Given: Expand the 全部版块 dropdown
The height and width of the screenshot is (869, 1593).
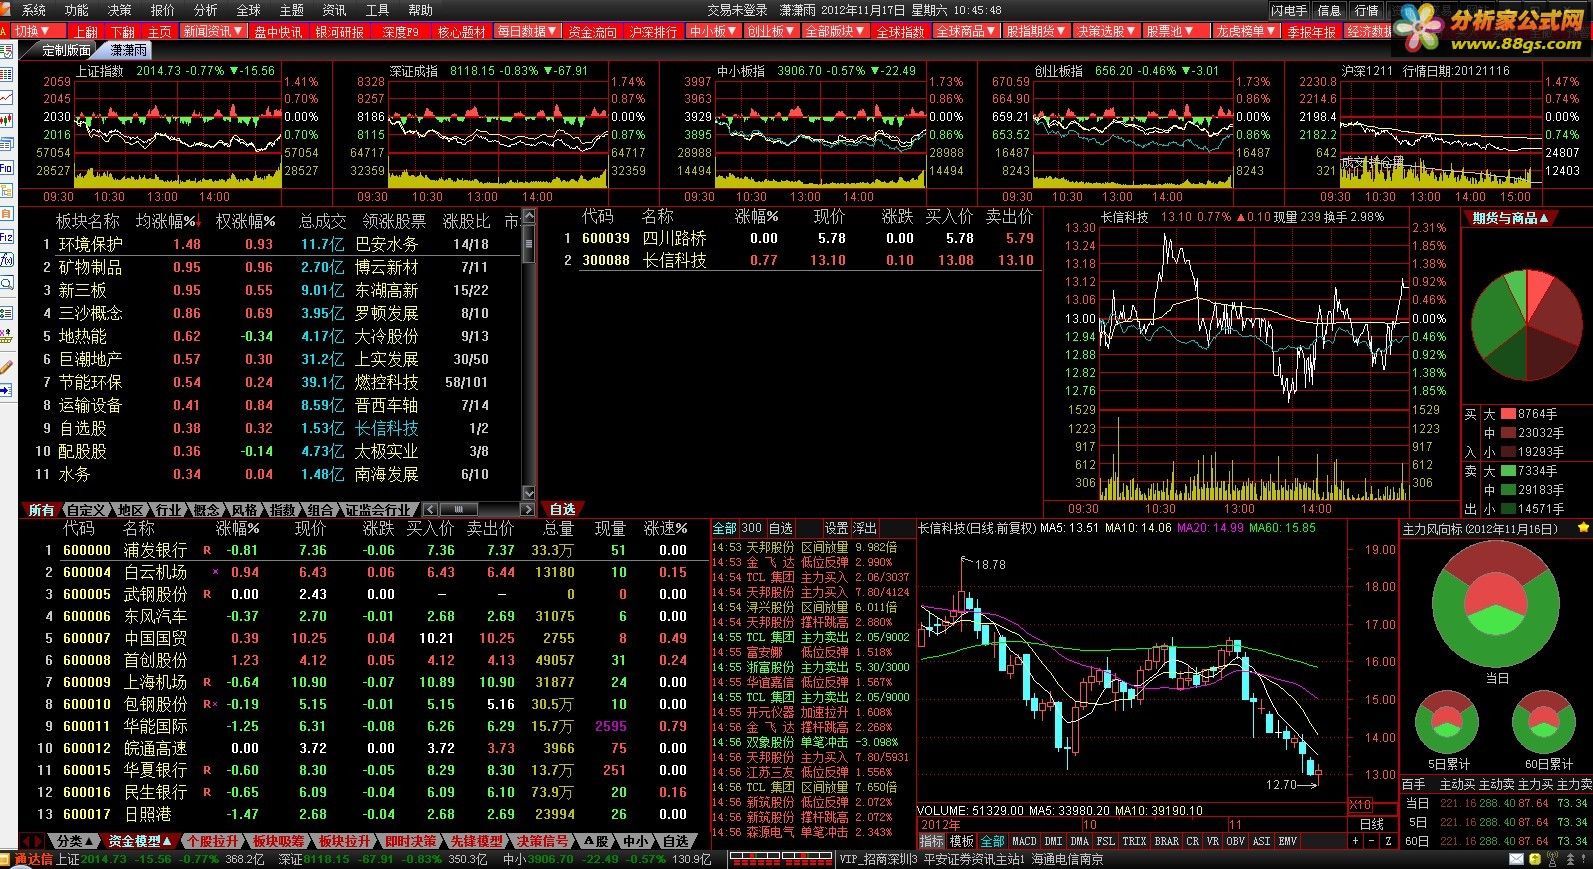Looking at the screenshot, I should click(x=835, y=31).
